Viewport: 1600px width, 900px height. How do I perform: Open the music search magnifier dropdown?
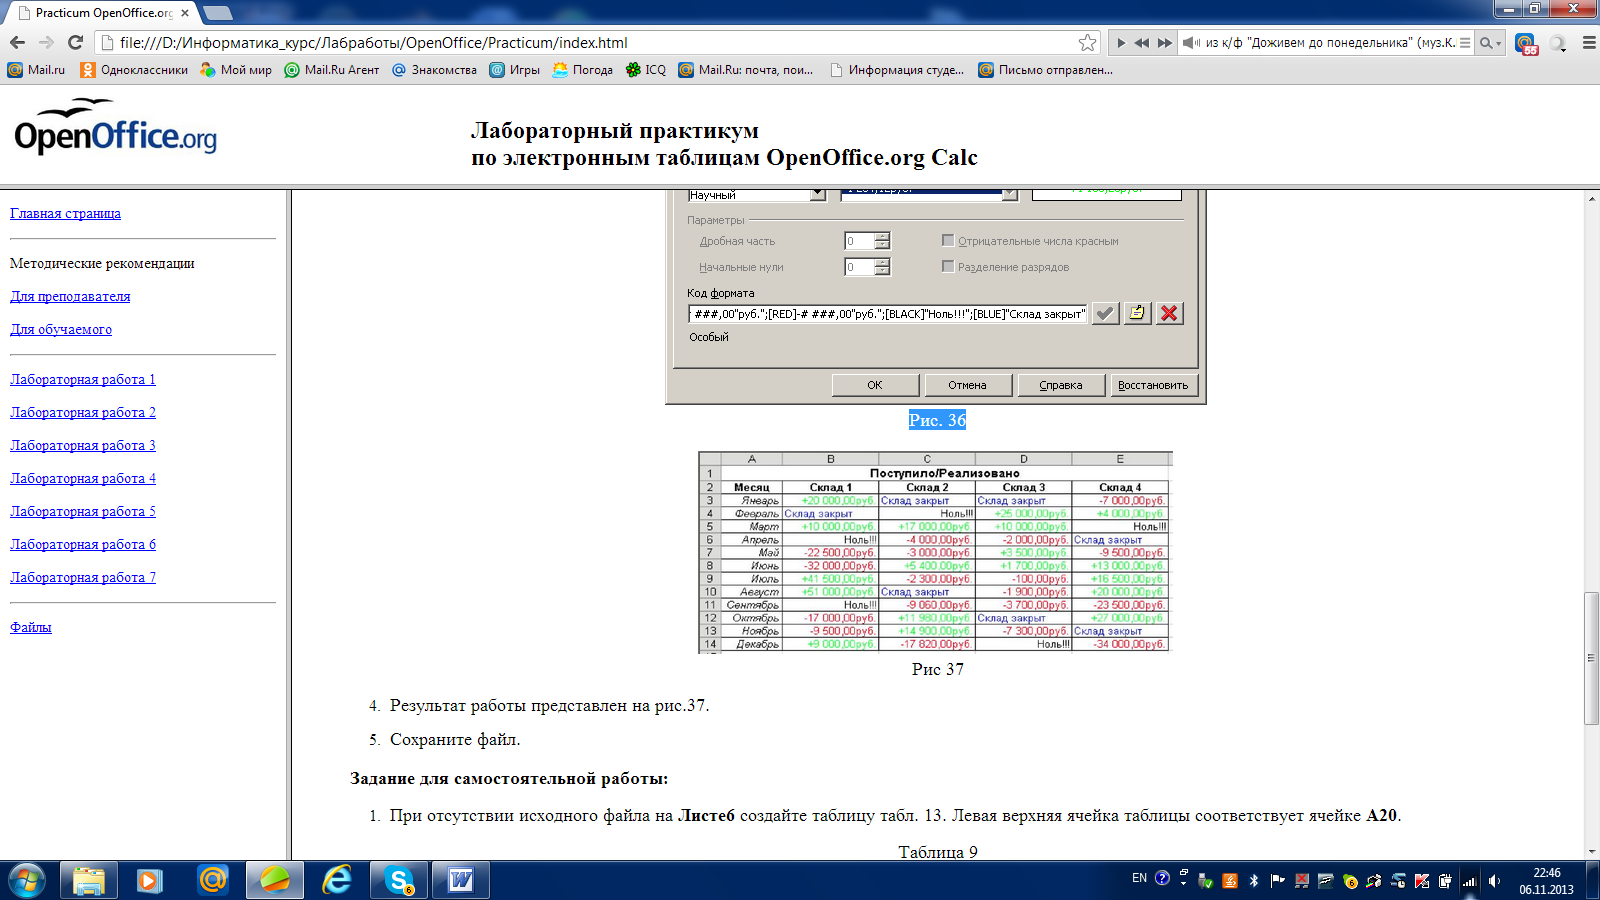tap(1491, 43)
